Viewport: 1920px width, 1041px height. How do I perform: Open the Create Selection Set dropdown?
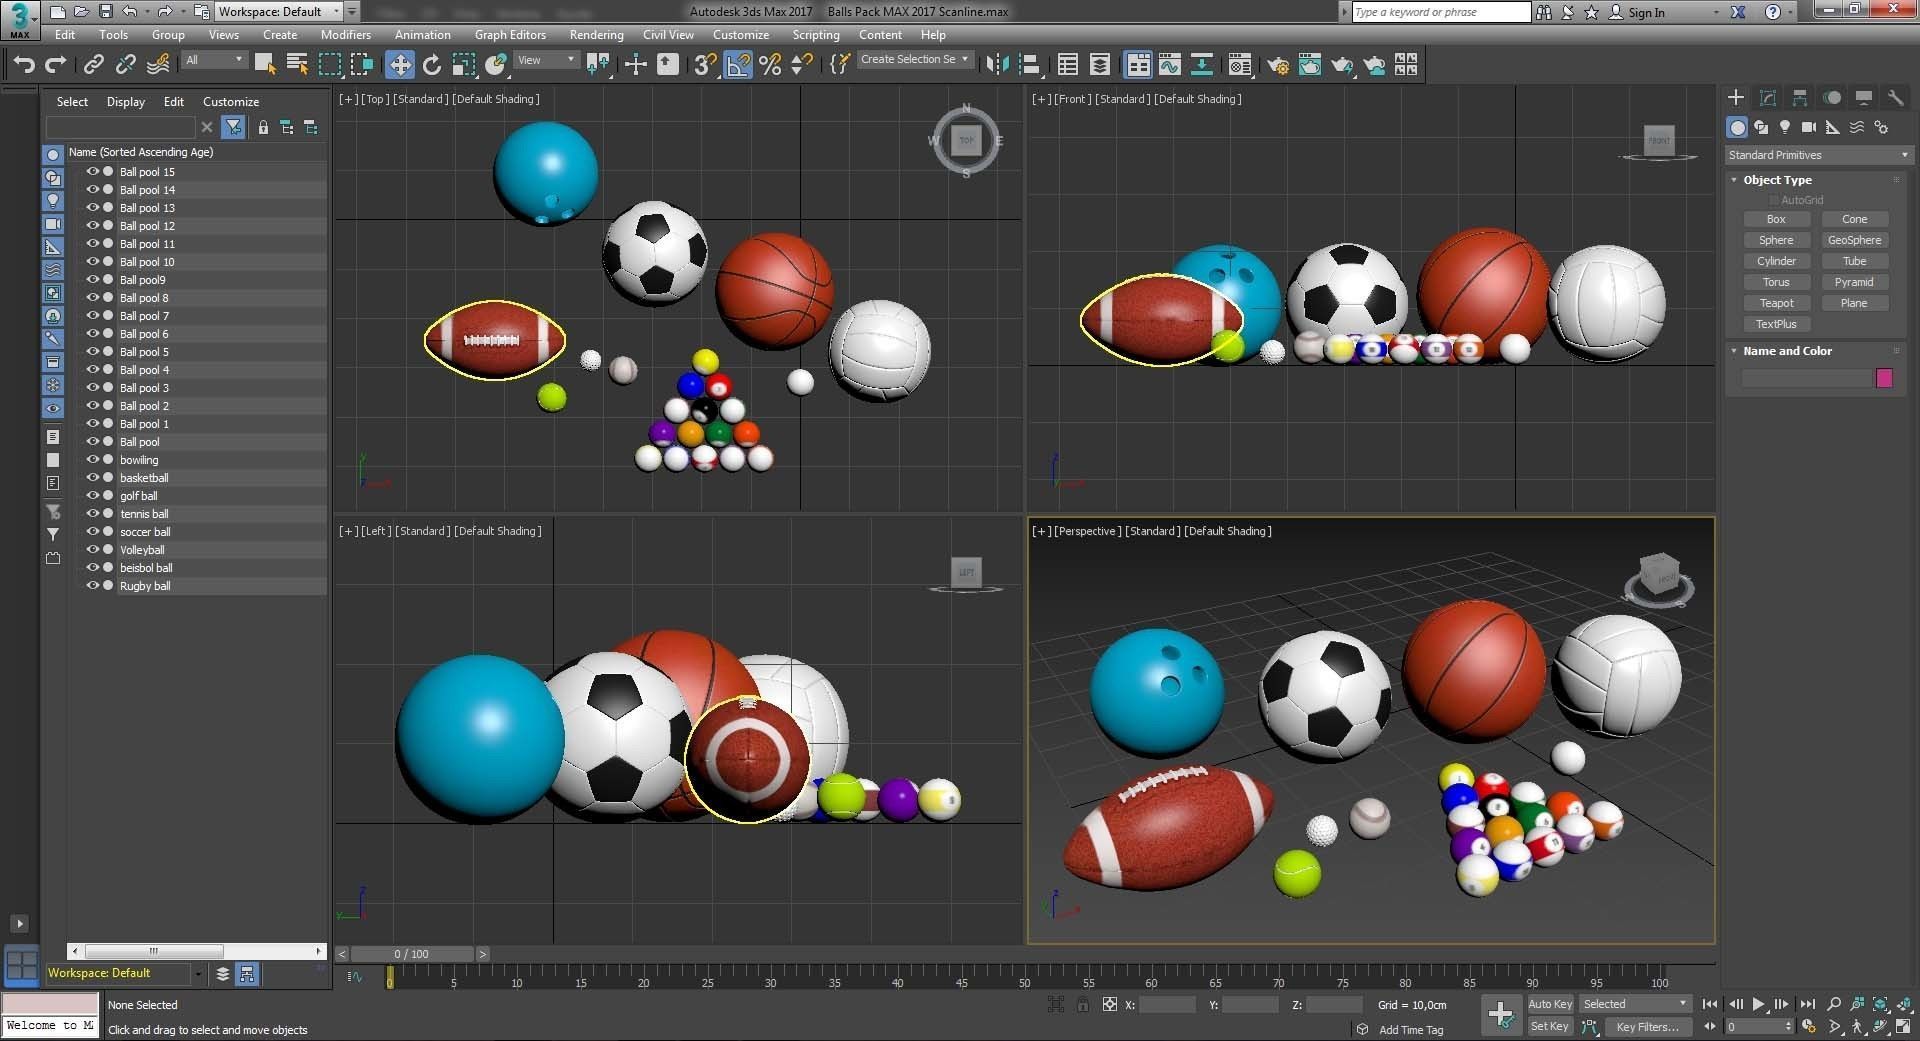click(x=915, y=59)
